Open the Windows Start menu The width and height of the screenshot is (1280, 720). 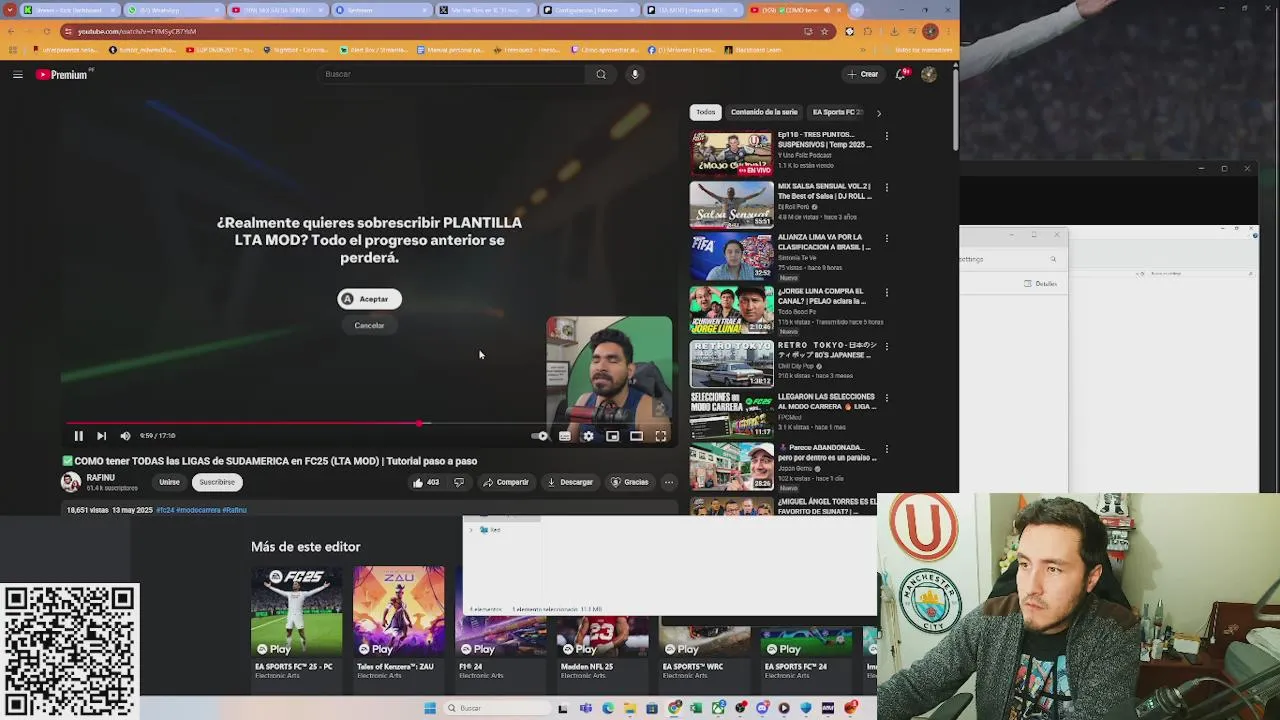pos(430,708)
